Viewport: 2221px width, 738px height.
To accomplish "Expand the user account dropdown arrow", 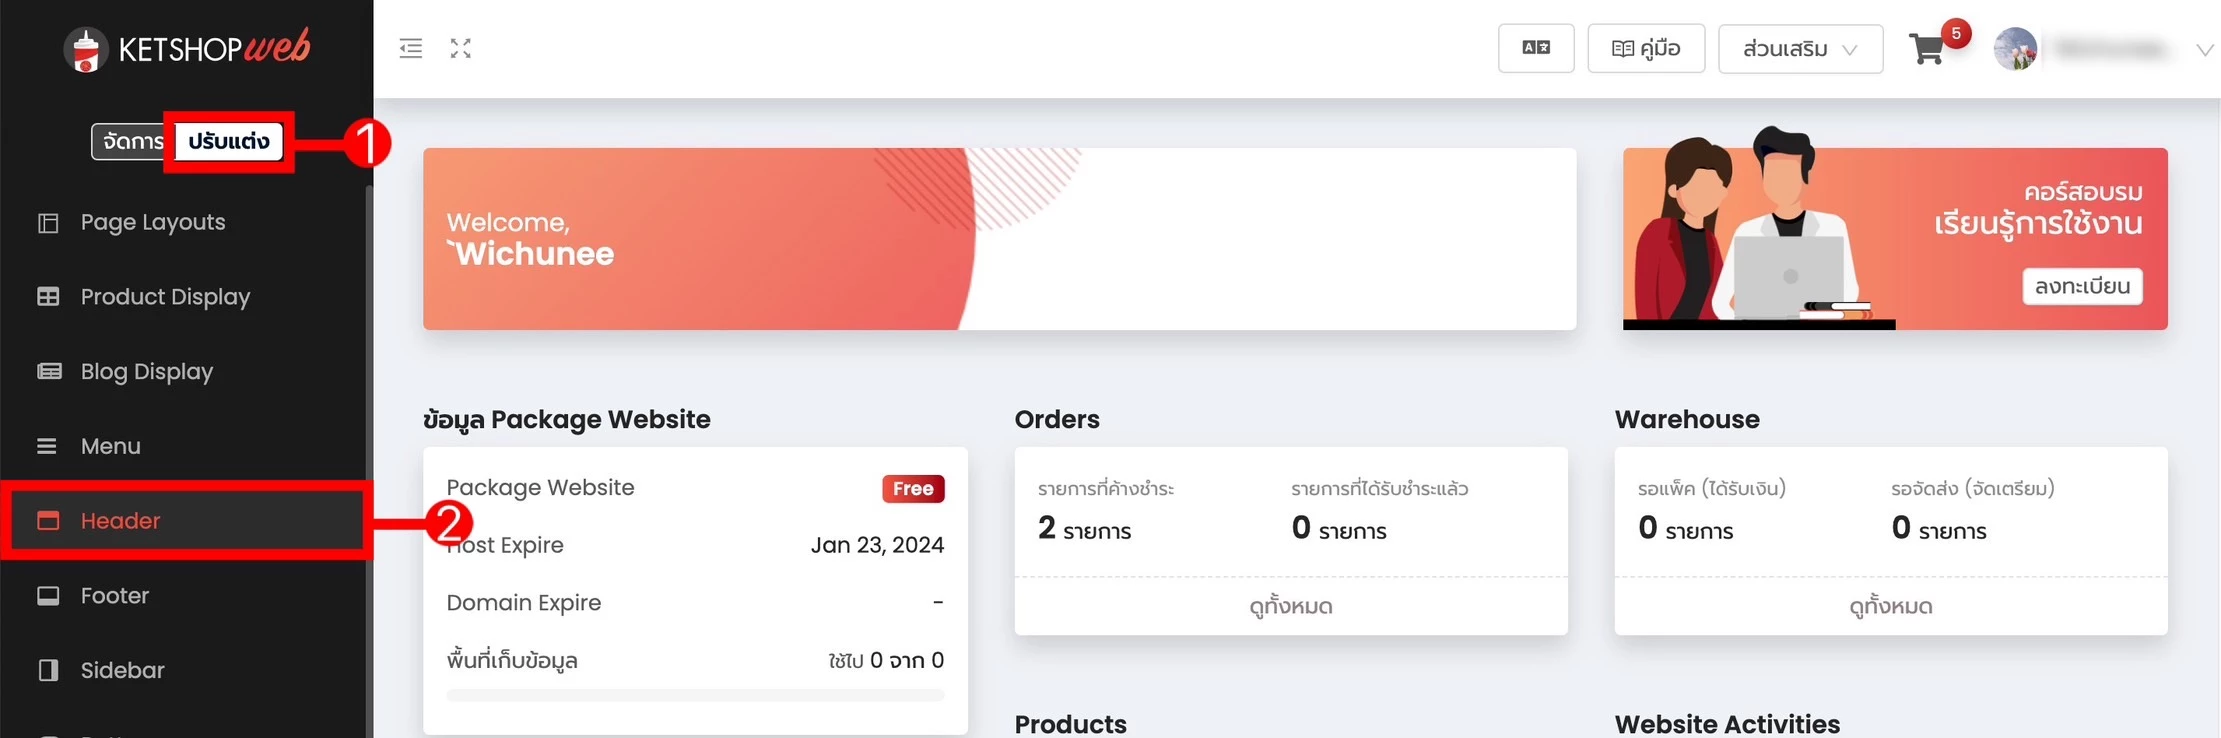I will point(2204,50).
